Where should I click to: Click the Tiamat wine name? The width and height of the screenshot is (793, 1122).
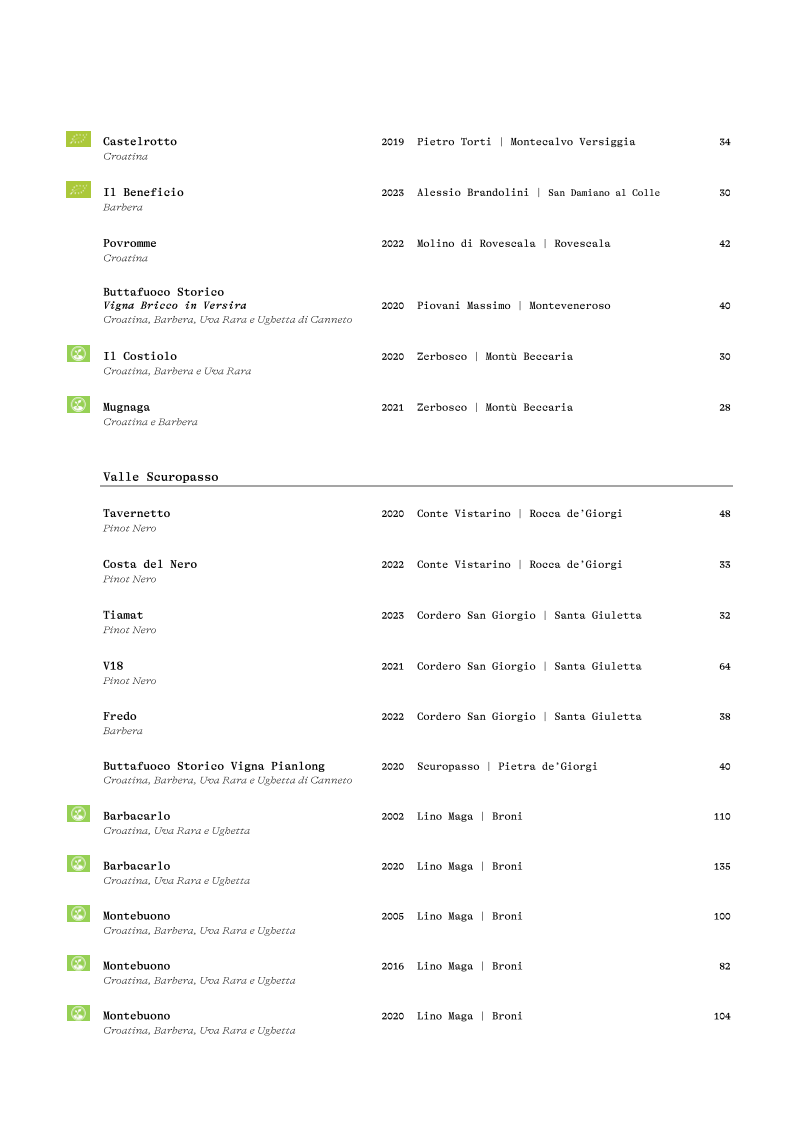click(x=123, y=616)
